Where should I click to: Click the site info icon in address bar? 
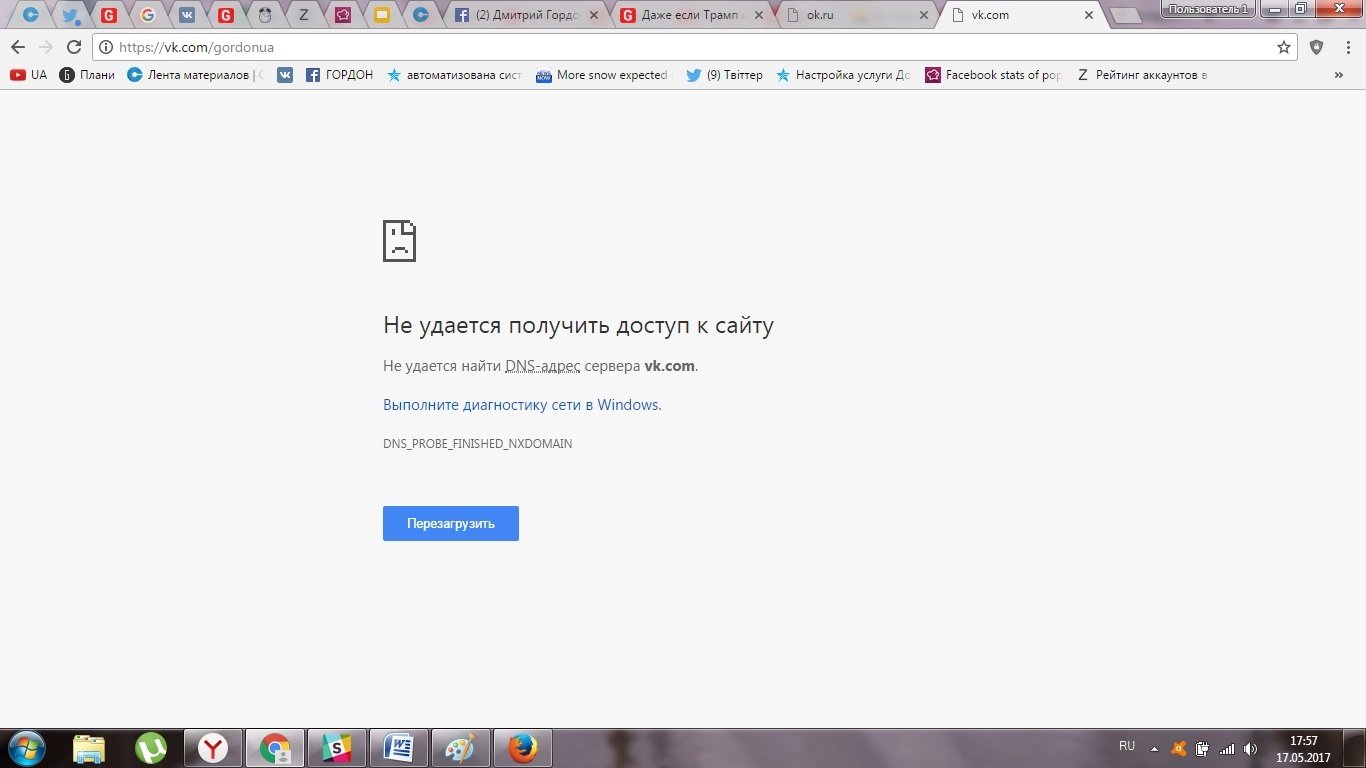[x=106, y=47]
